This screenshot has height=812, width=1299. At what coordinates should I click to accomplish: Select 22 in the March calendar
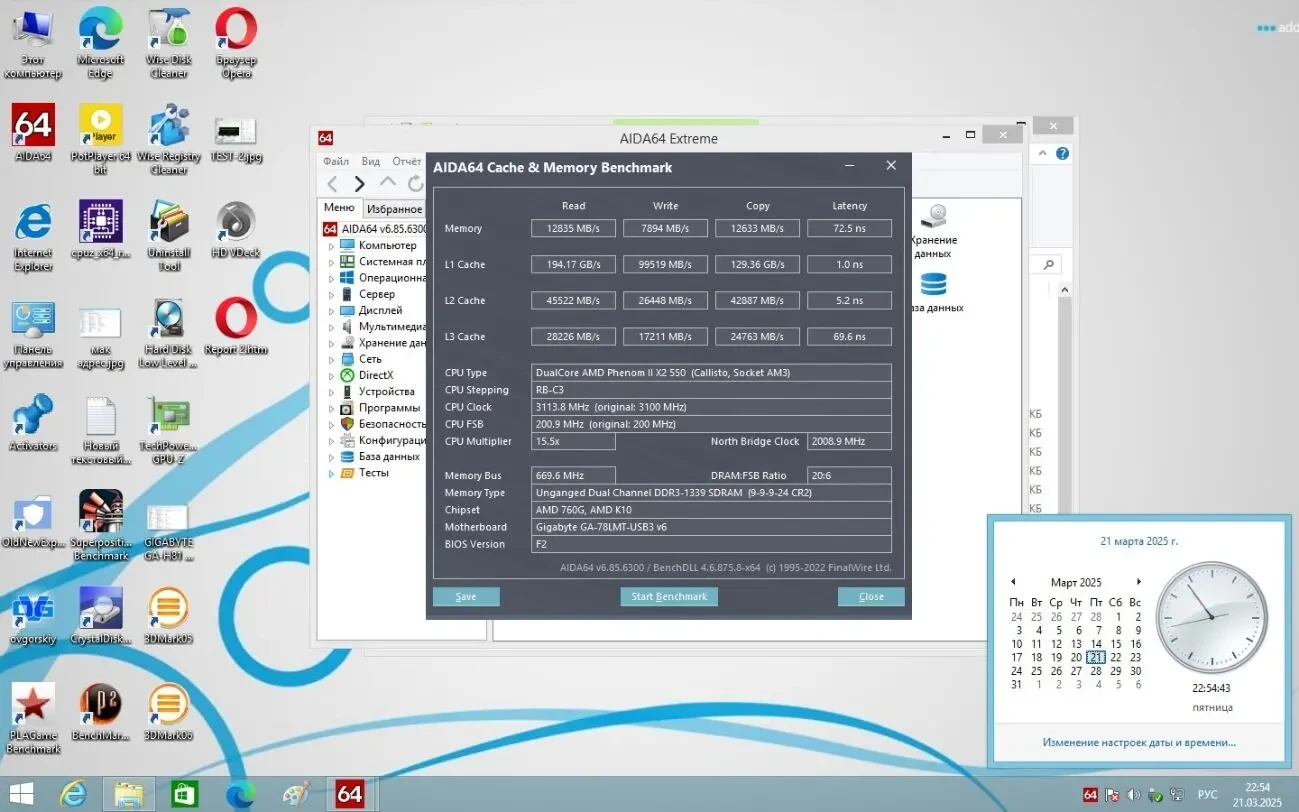(x=1116, y=657)
